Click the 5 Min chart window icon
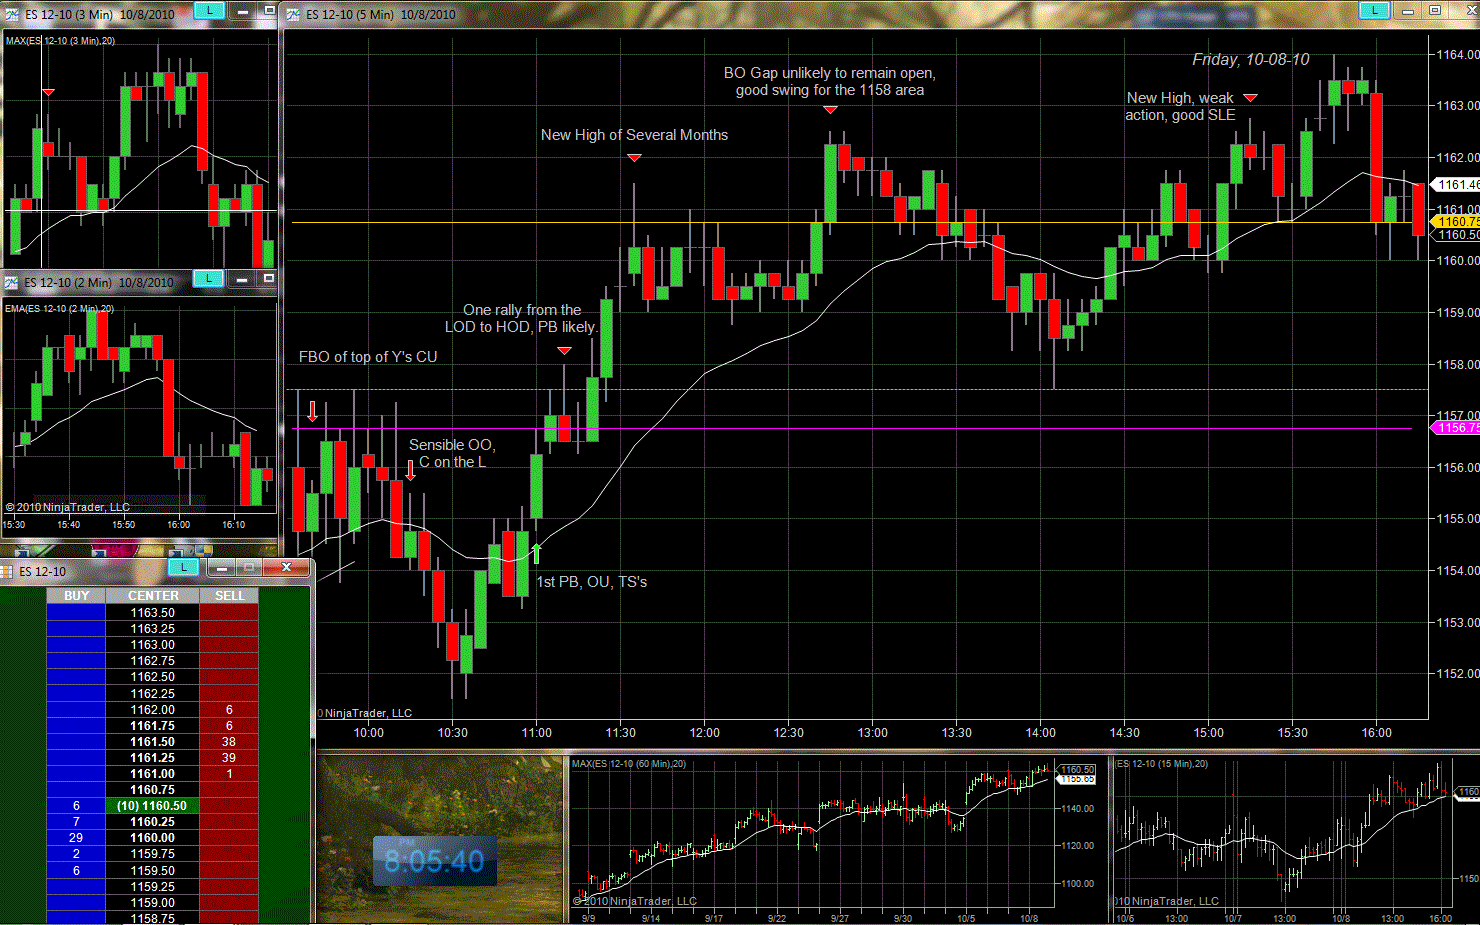The image size is (1480, 925). pos(294,15)
